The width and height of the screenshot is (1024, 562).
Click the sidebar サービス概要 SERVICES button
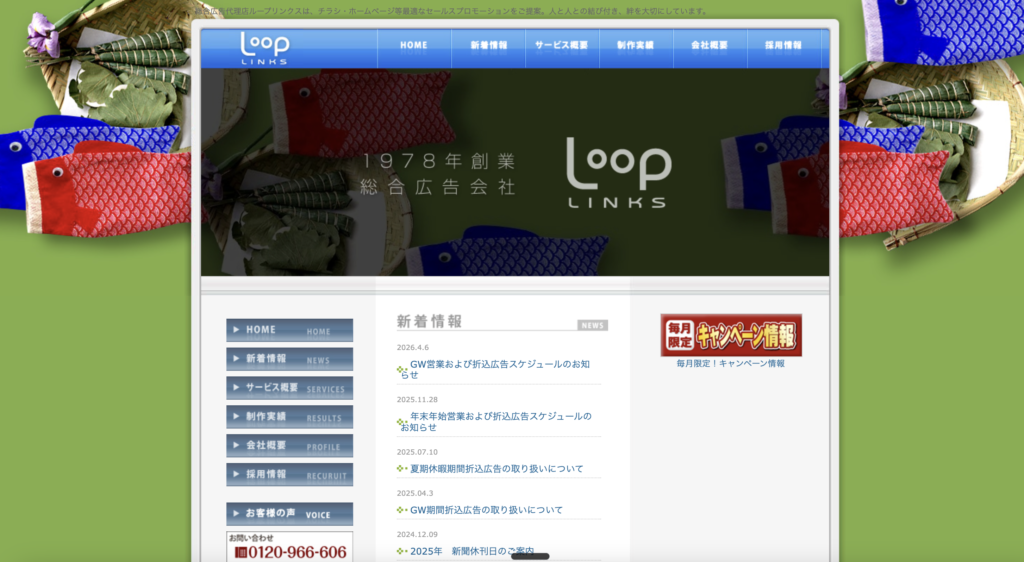(289, 388)
